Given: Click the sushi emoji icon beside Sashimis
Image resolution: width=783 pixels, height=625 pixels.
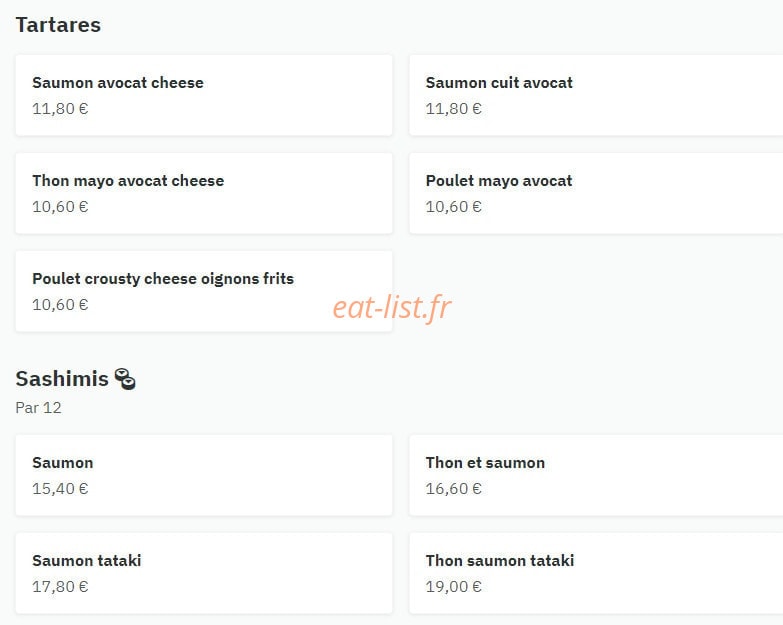Looking at the screenshot, I should click(x=125, y=378).
